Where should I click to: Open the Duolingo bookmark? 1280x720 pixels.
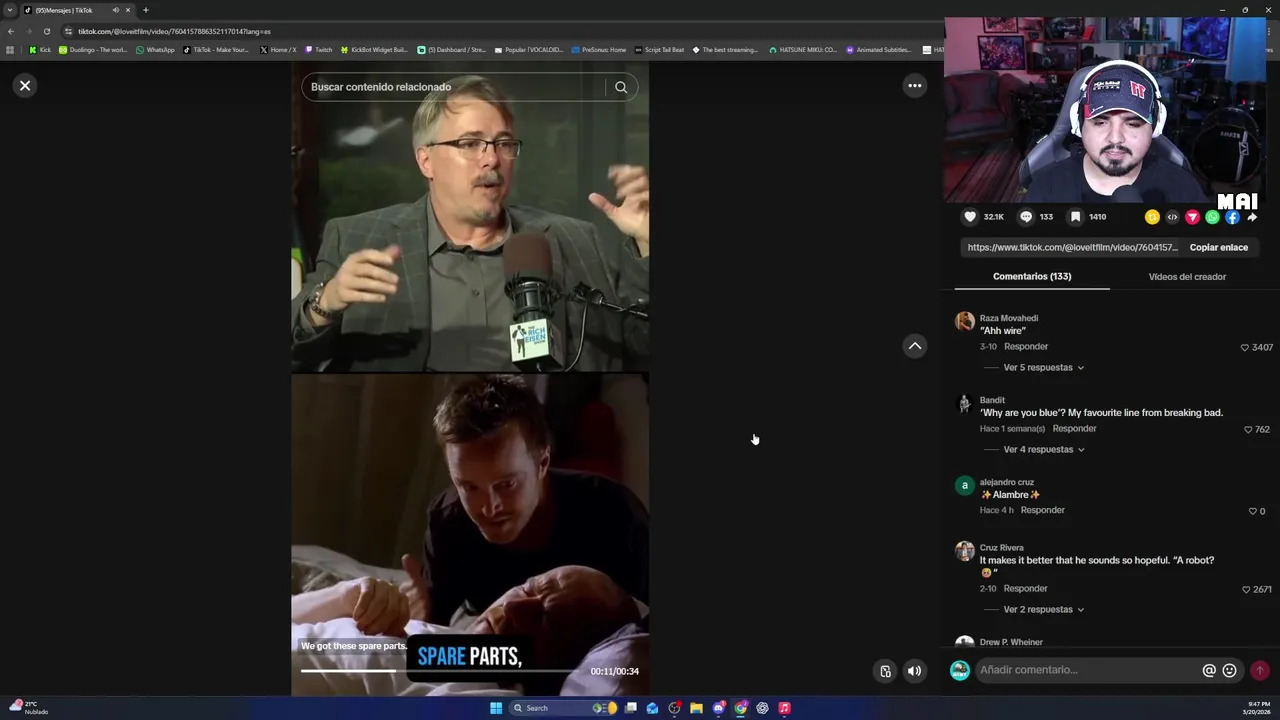point(94,50)
